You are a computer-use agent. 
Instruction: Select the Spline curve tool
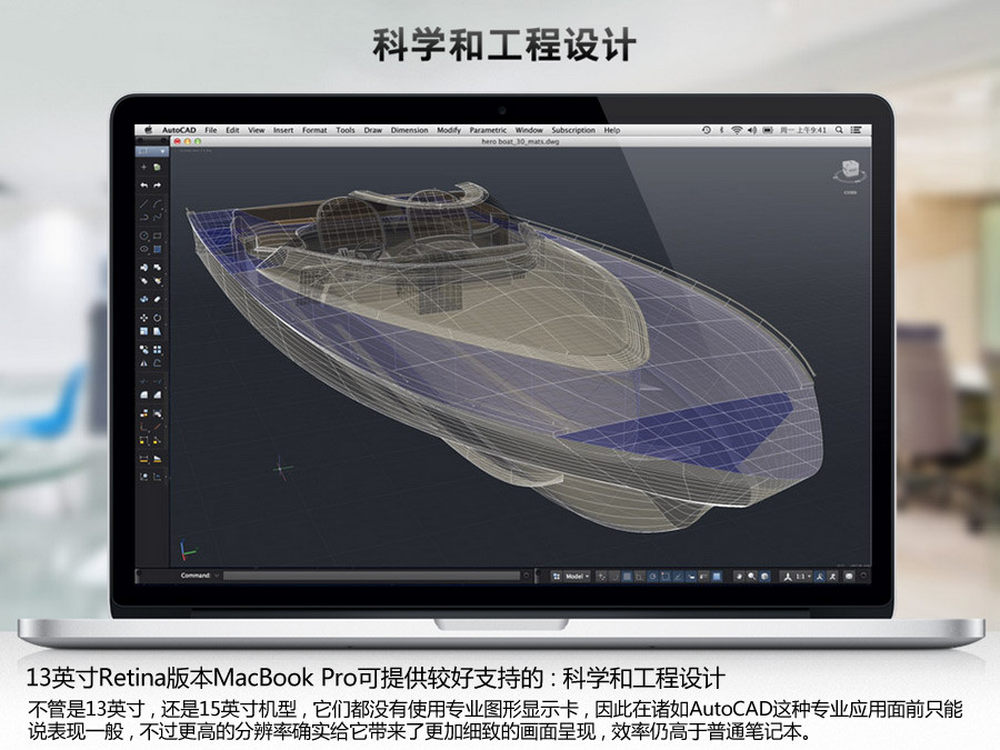(157, 217)
